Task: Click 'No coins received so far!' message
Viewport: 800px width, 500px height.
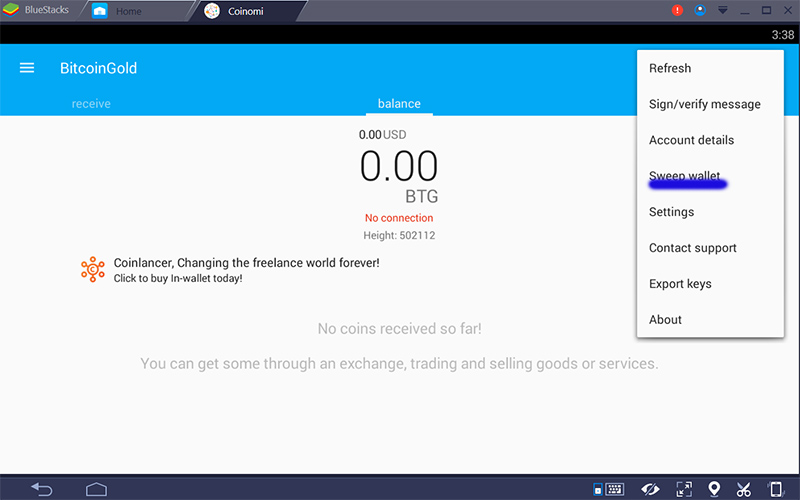Action: 399,329
